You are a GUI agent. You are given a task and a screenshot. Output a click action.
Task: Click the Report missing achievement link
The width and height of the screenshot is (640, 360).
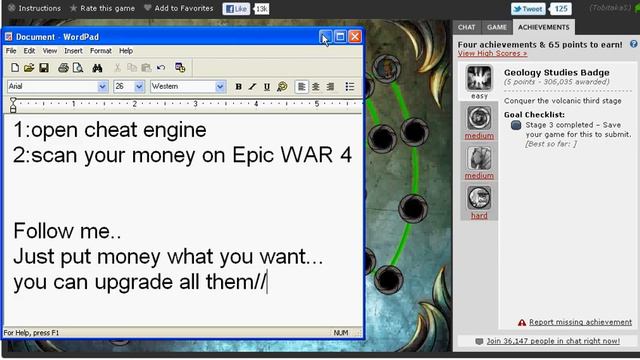point(580,322)
